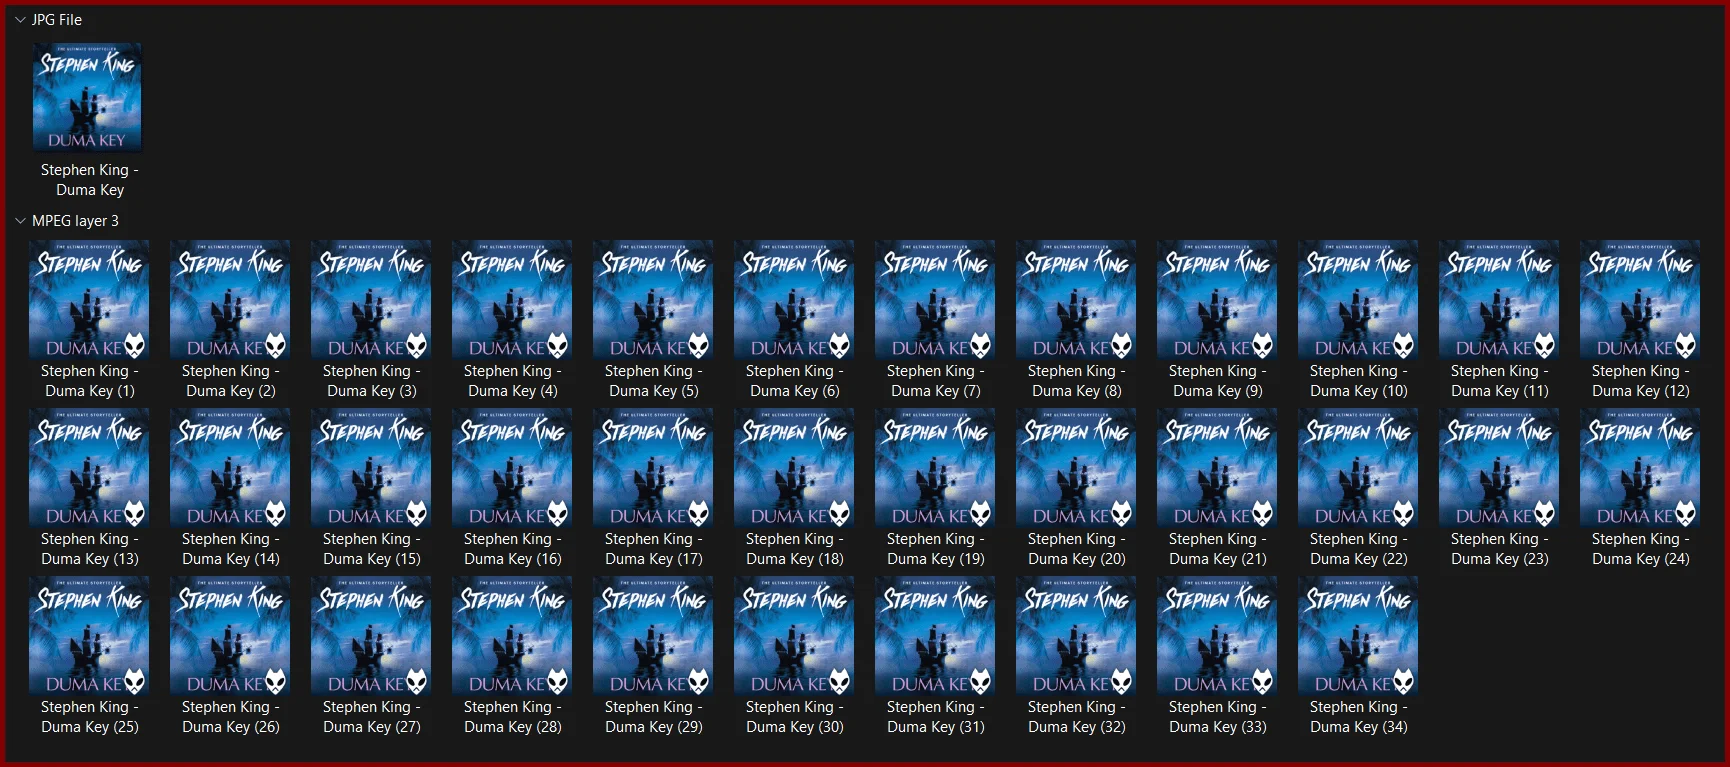Select the Duma Key (7) MP3 file icon

point(935,300)
